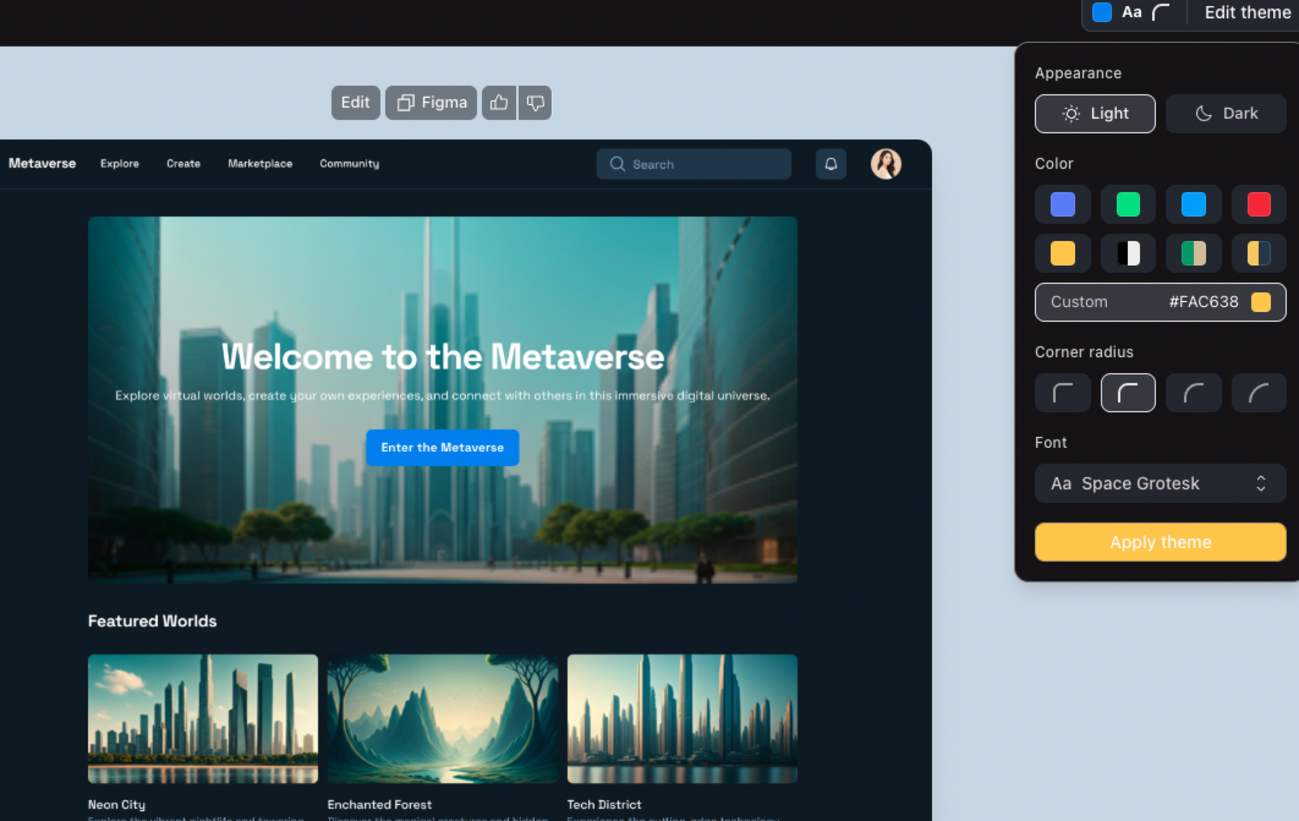Click the Search input field
Viewport: 1299px width, 821px height.
click(x=694, y=164)
